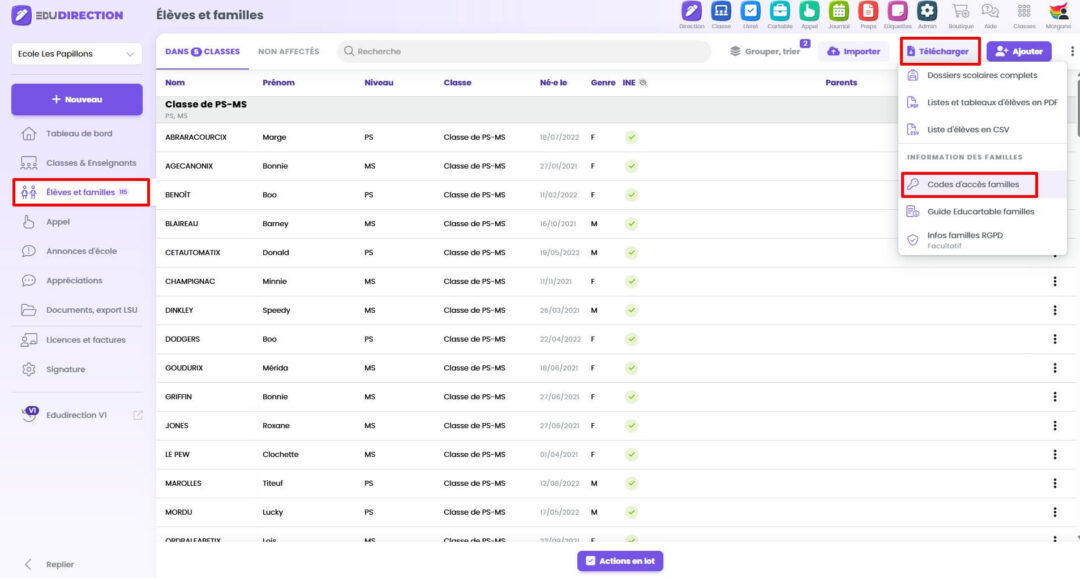Collapse the sidebar with Replier

tap(50, 564)
